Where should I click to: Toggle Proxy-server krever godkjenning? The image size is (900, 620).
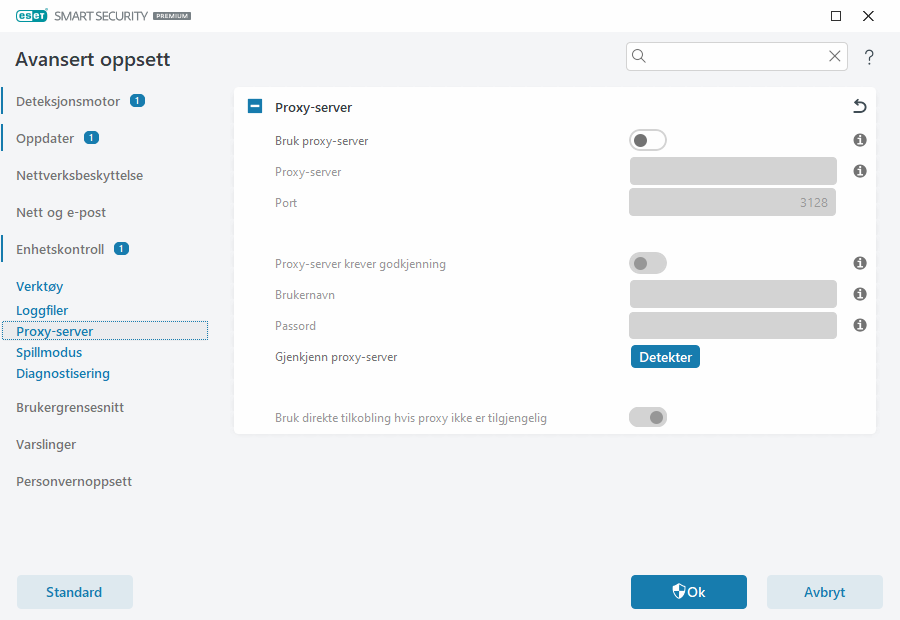(x=647, y=263)
